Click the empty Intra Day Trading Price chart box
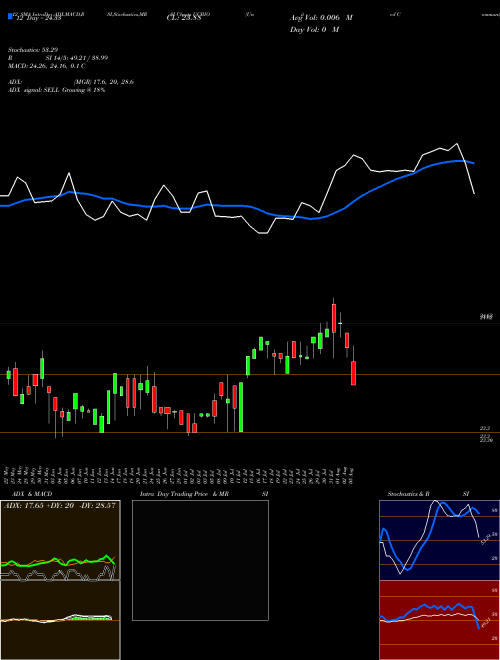 coord(200,560)
